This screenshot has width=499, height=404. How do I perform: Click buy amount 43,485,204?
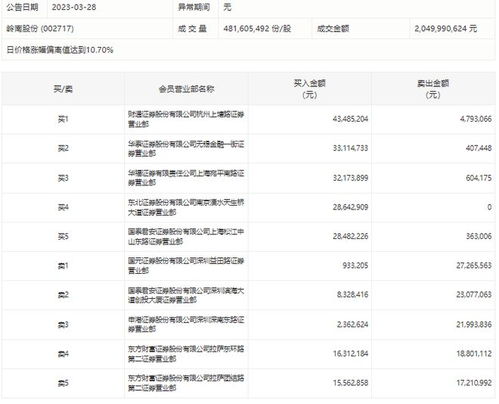(x=350, y=119)
